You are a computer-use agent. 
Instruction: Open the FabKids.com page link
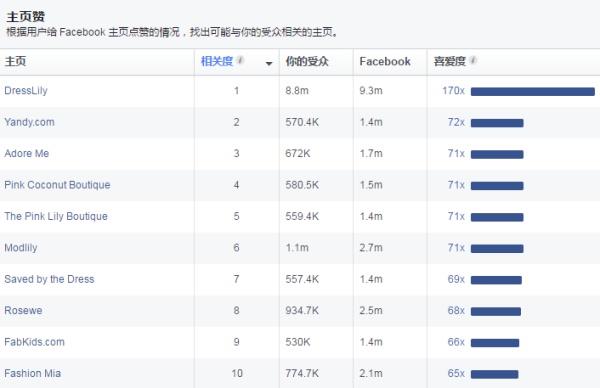coord(34,342)
